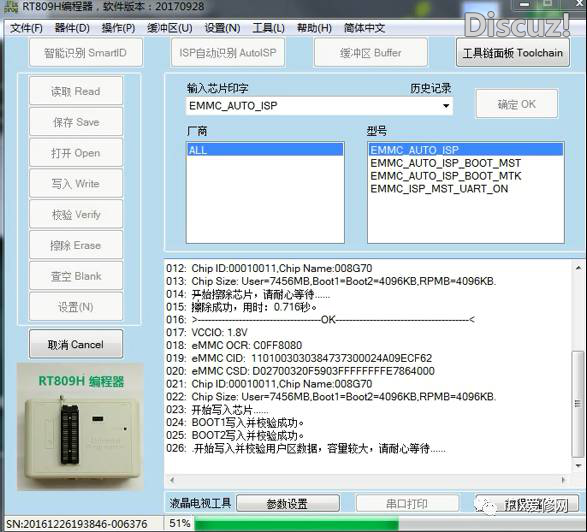Viewport: 587px width, 532px height.
Task: Click the 写入 Write button
Action: (x=76, y=183)
